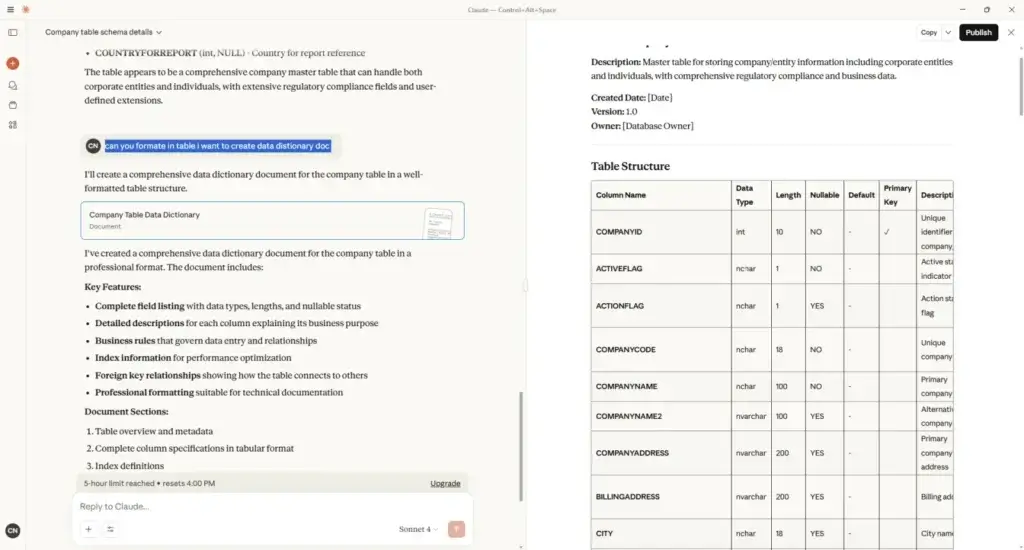Open the Chats history icon in sidebar
The height and width of the screenshot is (550, 1024).
(x=13, y=85)
